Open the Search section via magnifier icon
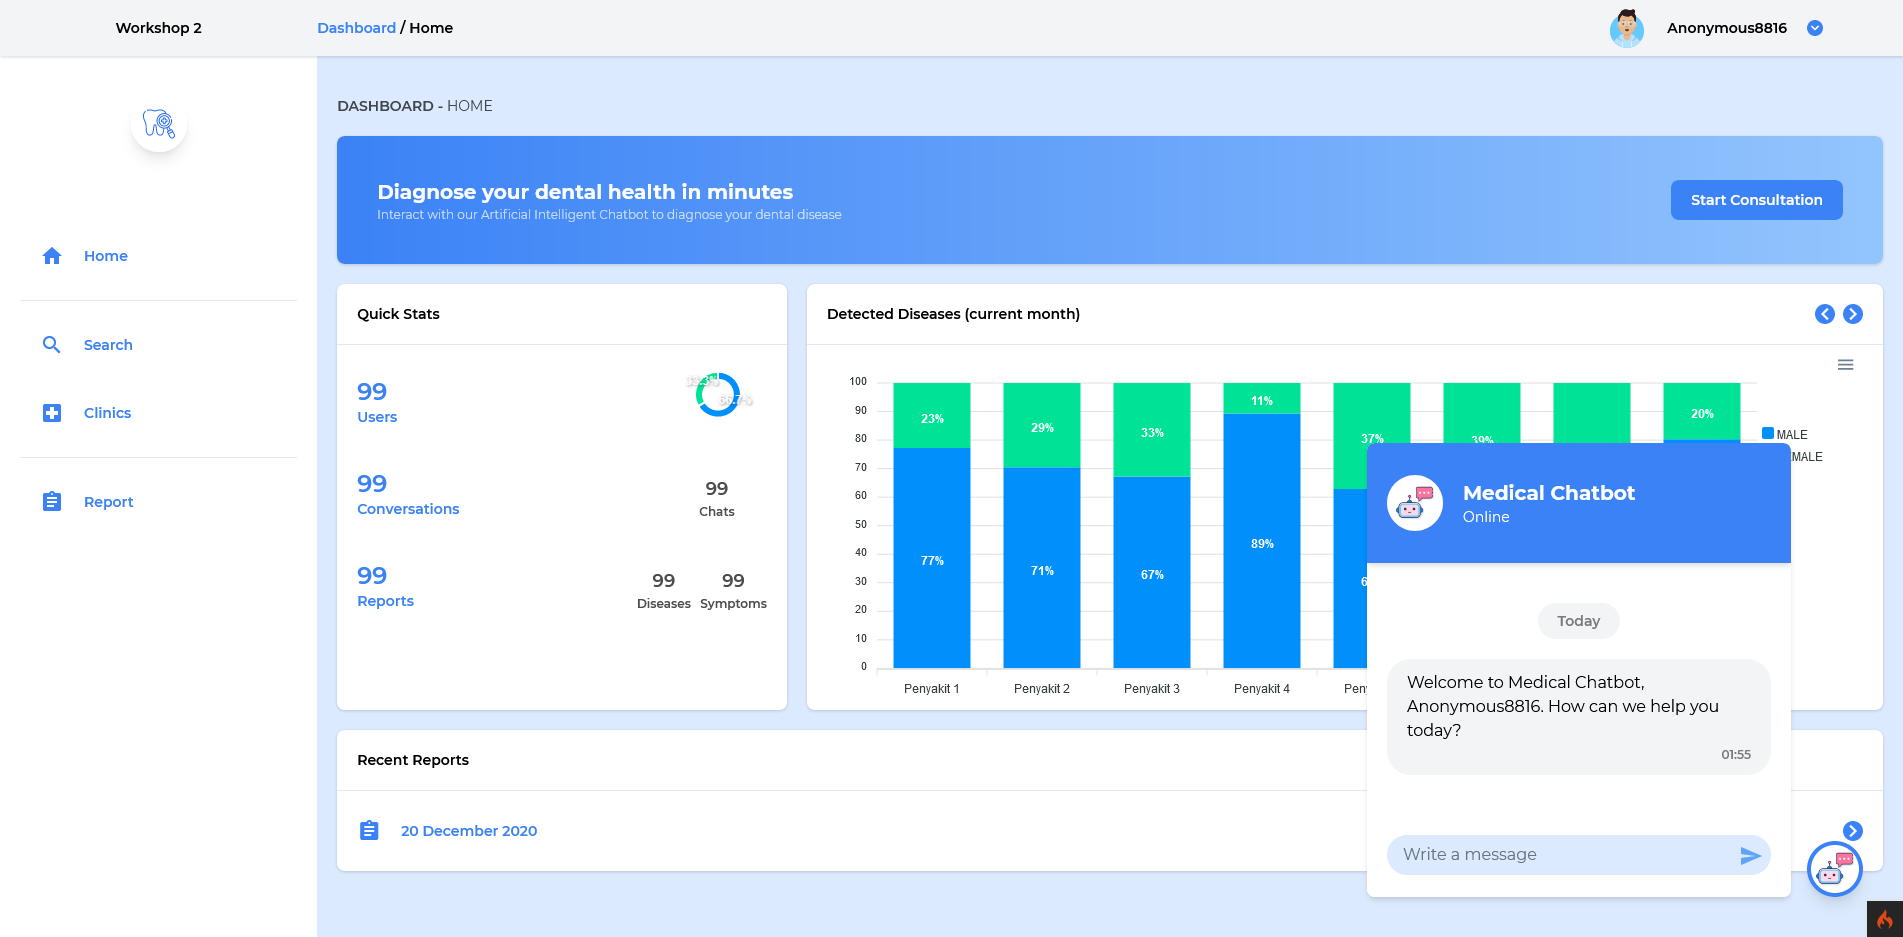1903x937 pixels. (52, 344)
